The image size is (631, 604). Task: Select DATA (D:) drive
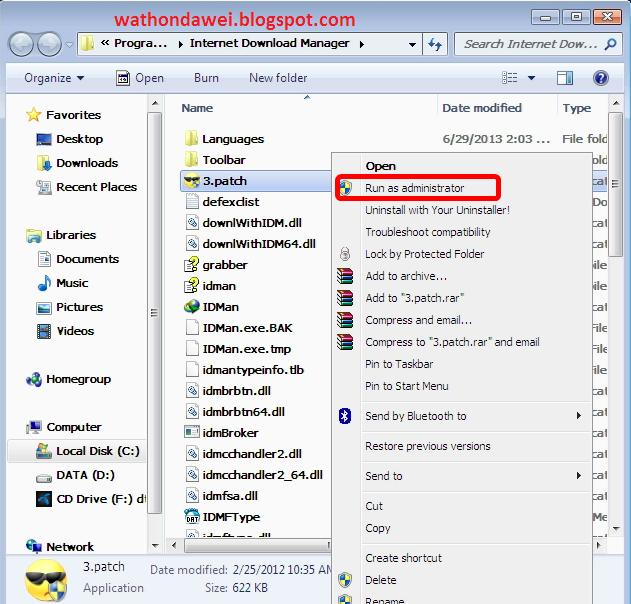(x=85, y=475)
